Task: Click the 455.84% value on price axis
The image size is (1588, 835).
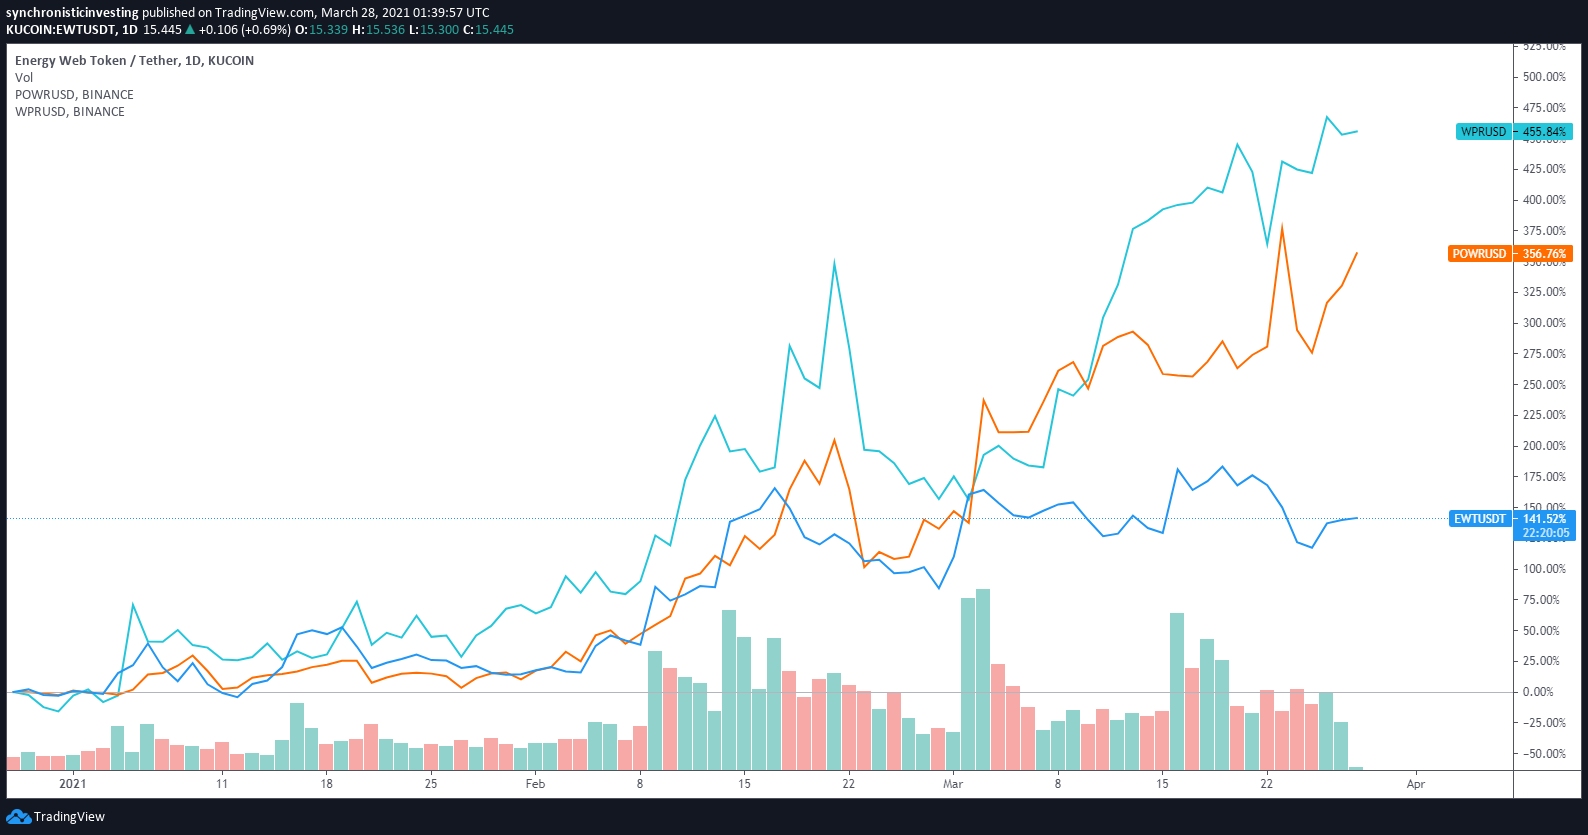Action: [x=1544, y=132]
